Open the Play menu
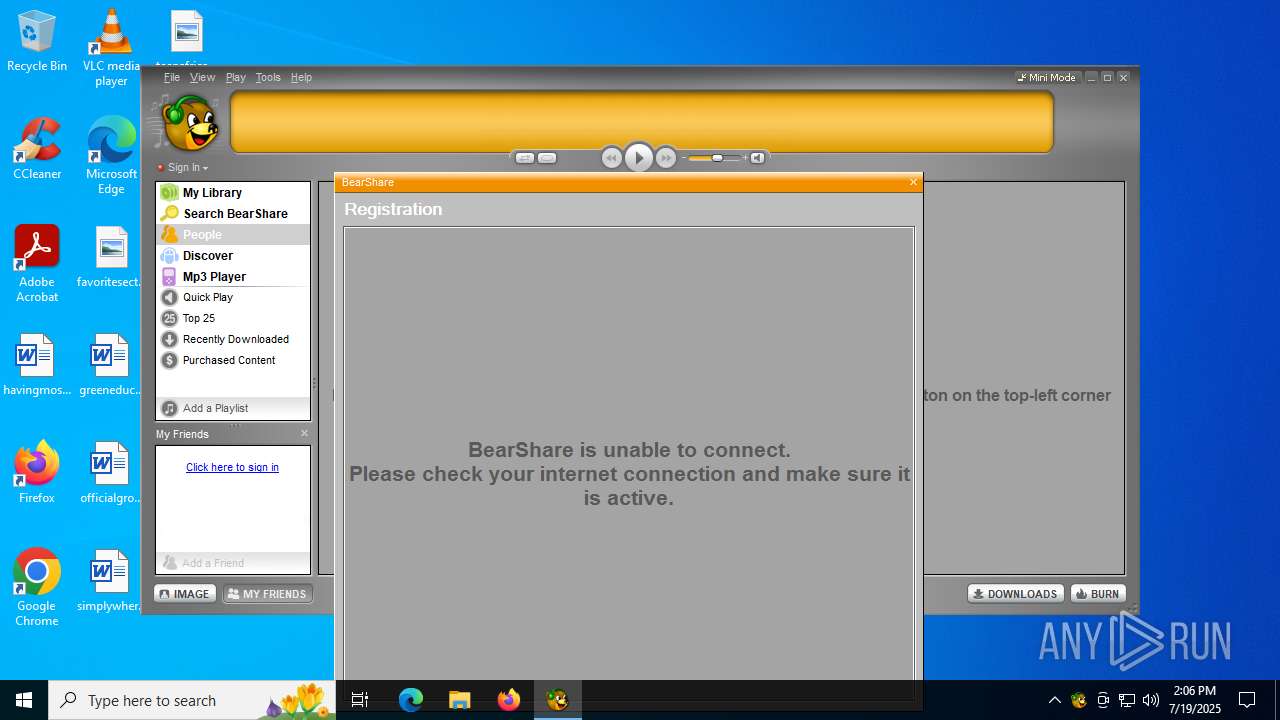The image size is (1280, 720). tap(236, 77)
